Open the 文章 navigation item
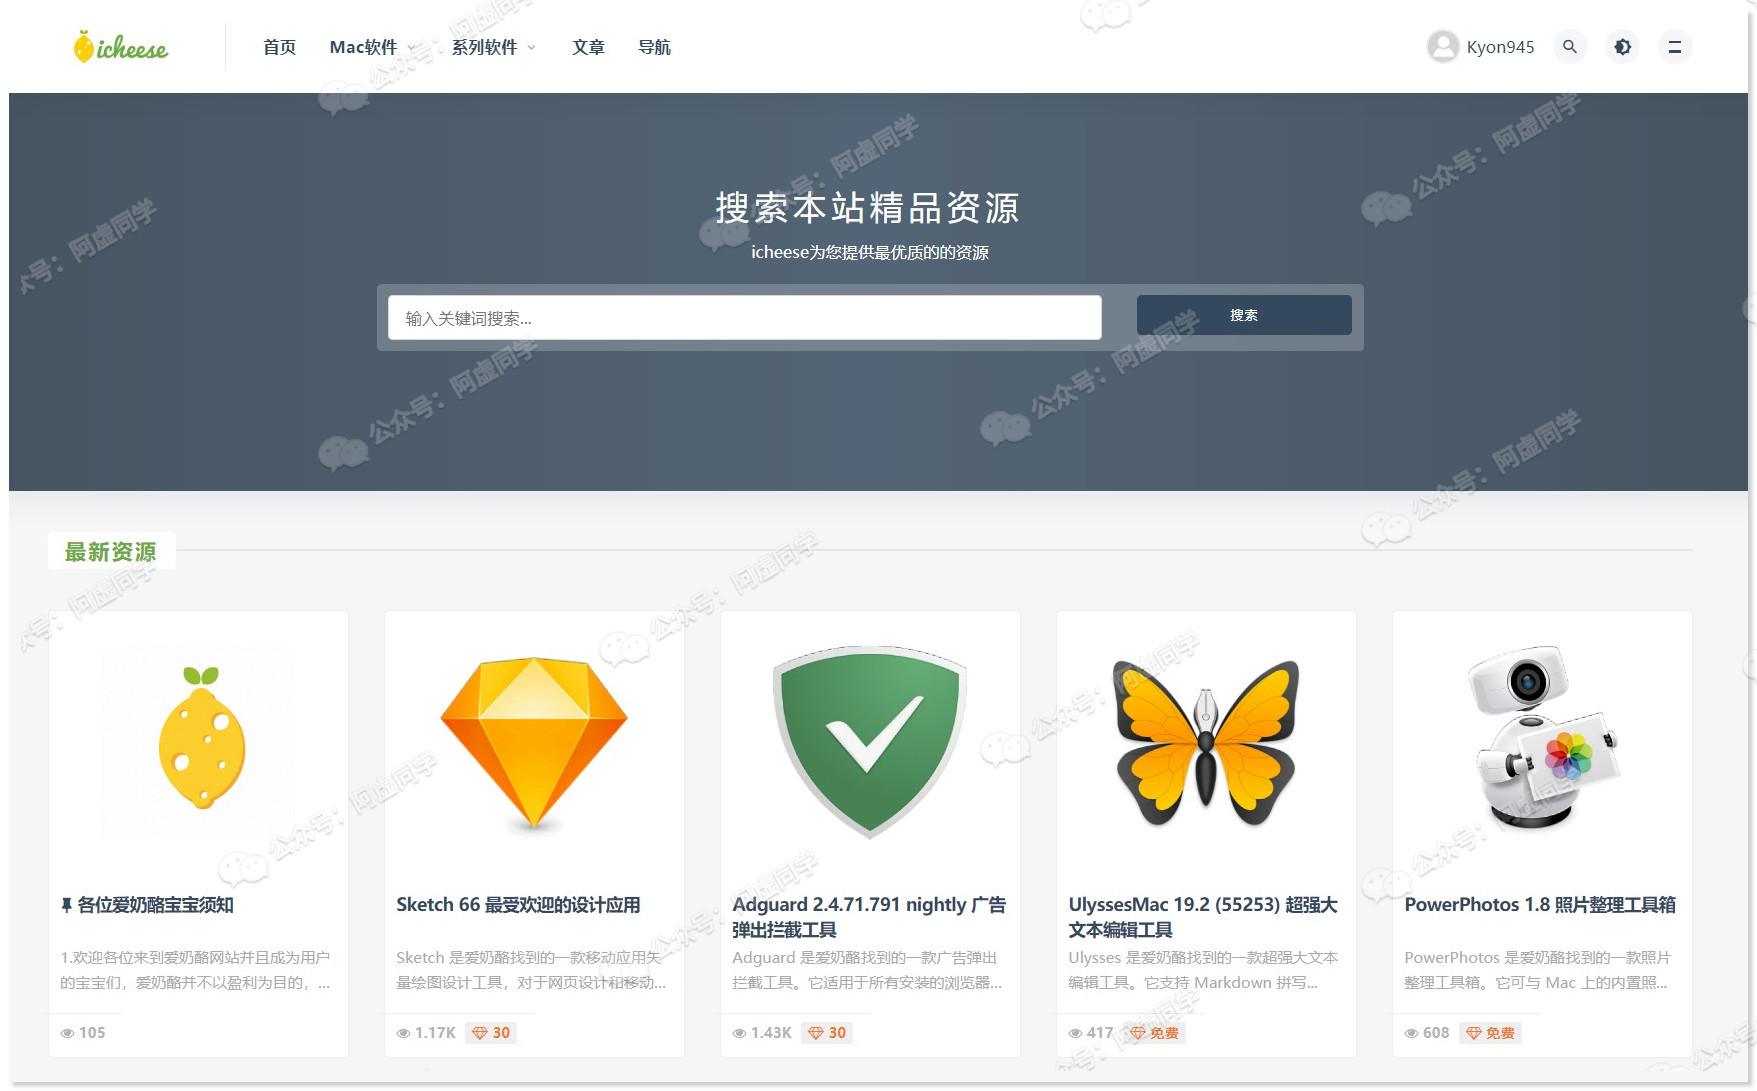The width and height of the screenshot is (1757, 1091). coord(588,47)
